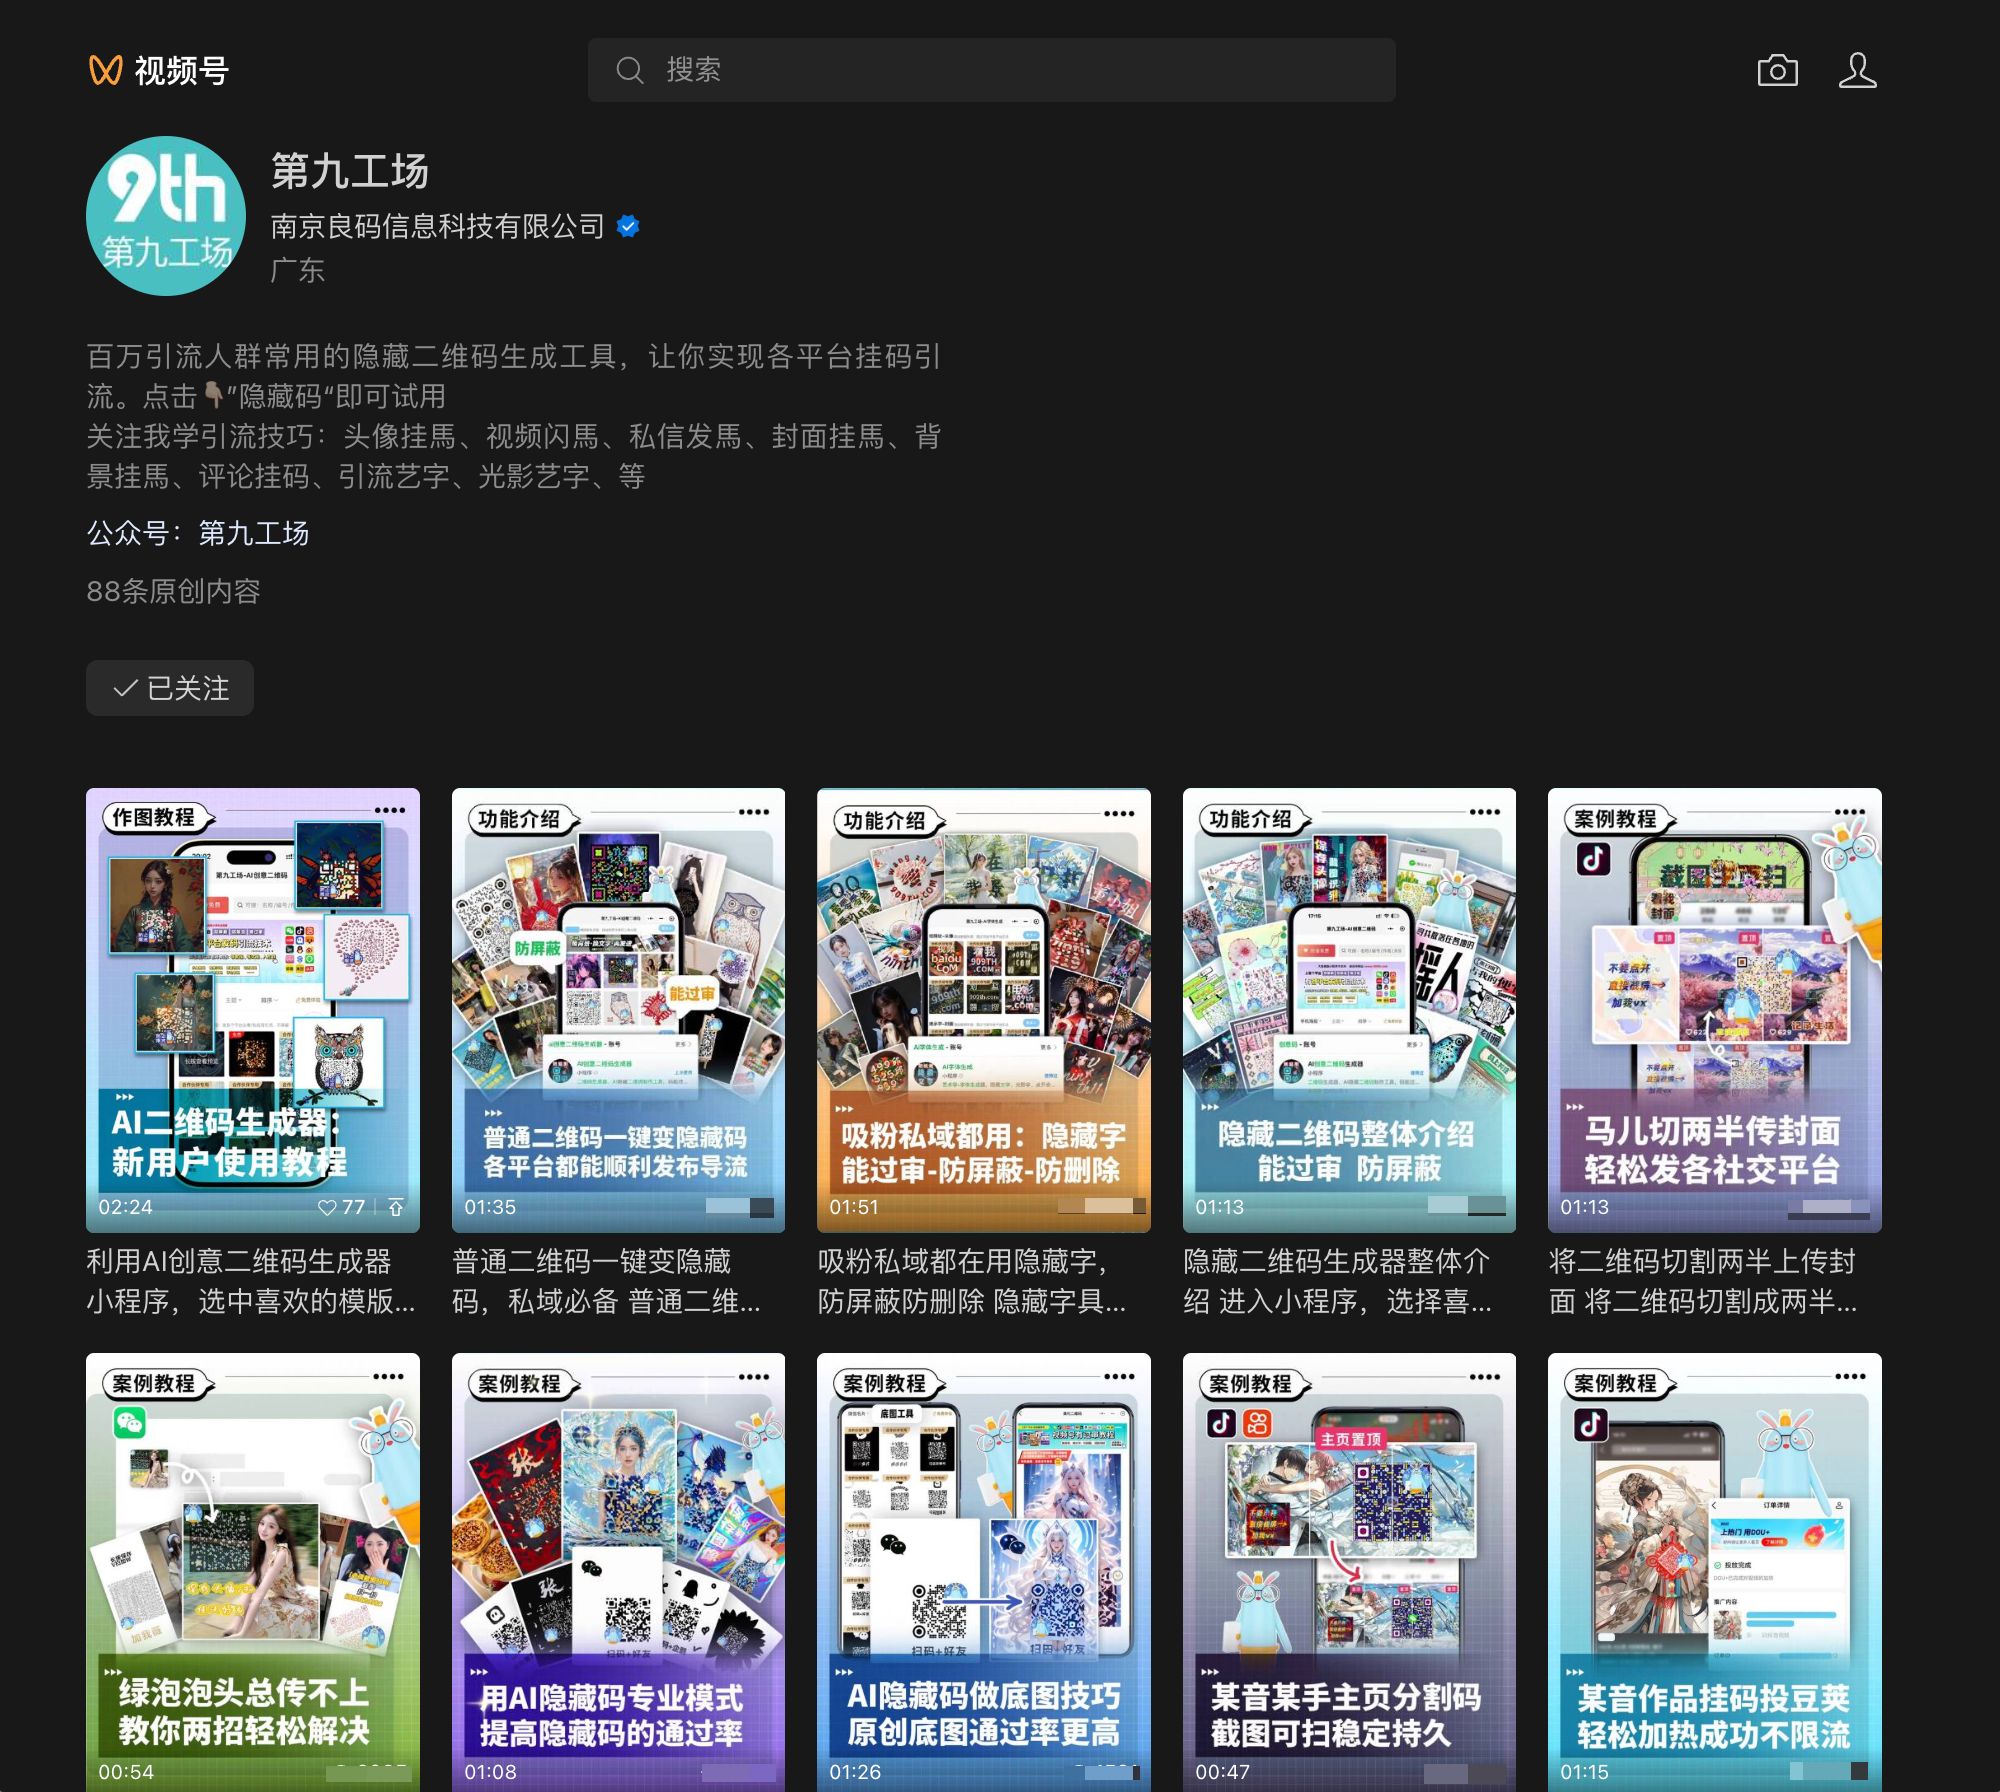Image resolution: width=2000 pixels, height=1792 pixels.
Task: Open 某音作品挂码投豆荚 video
Action: pos(1714,1570)
